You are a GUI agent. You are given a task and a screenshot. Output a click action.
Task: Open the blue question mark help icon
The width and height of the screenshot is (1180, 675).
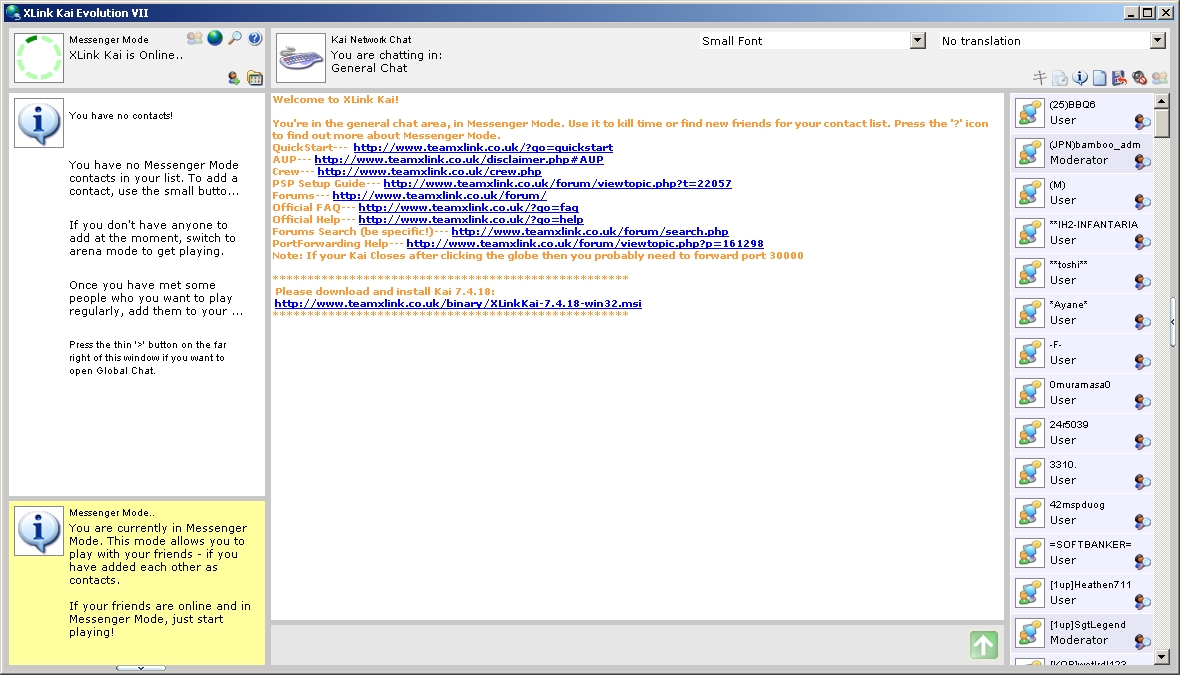(255, 38)
